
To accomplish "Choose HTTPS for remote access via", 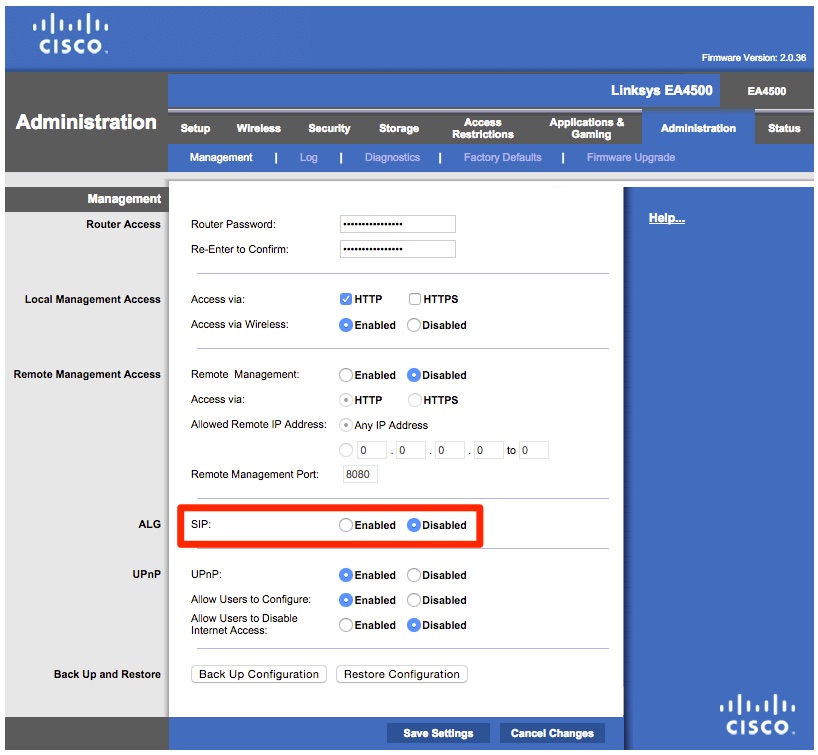I will pos(415,400).
